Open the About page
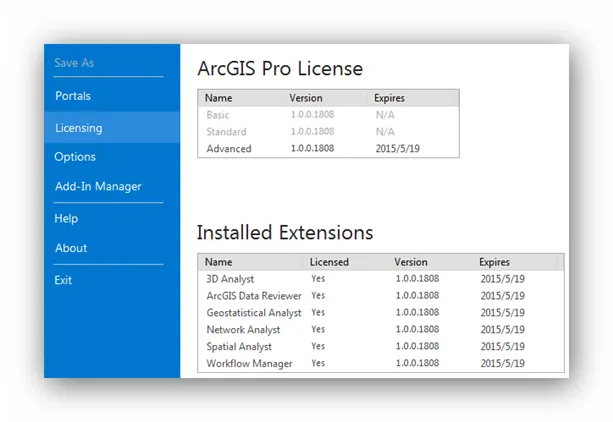613x422 pixels. [x=71, y=248]
